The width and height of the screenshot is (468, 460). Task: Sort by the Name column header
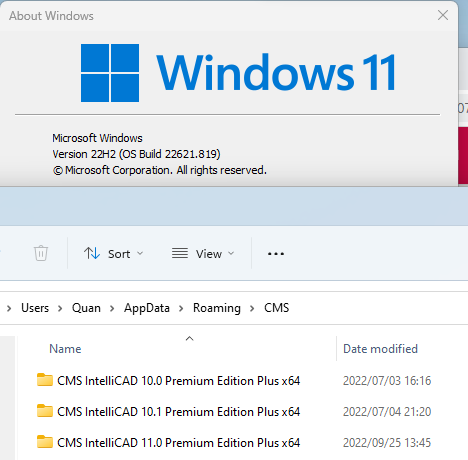click(x=65, y=349)
